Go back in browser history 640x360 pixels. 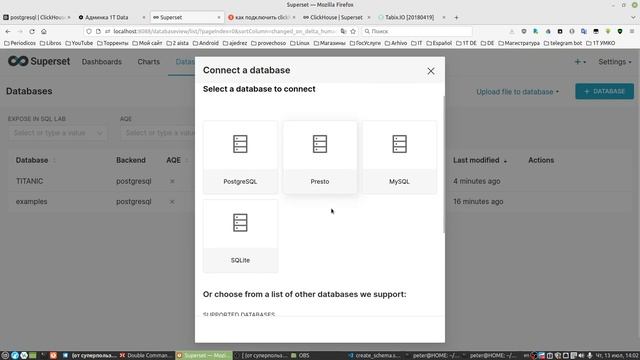8,31
